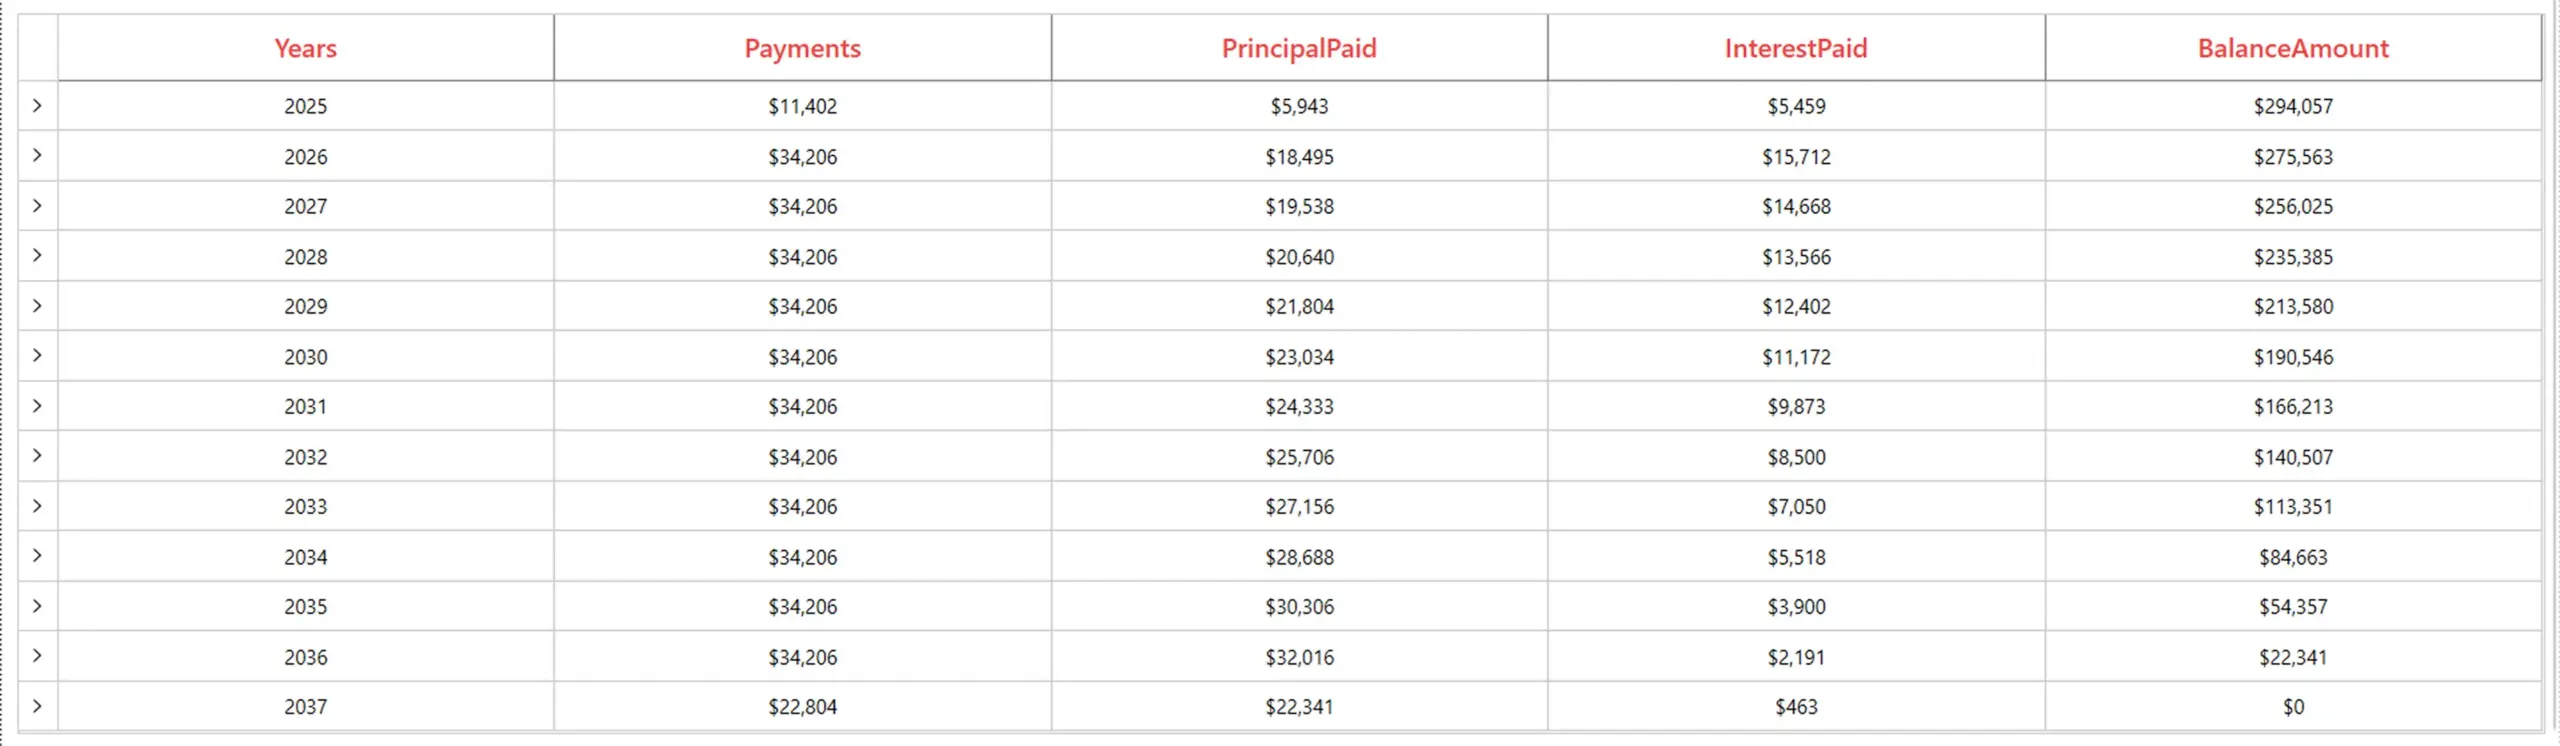The height and width of the screenshot is (746, 2560).
Task: Select the $294,057 balance cell for 2025
Action: coord(2294,106)
